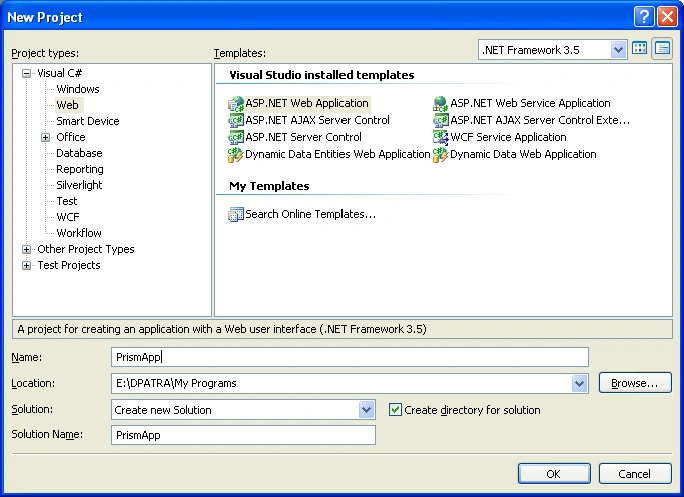684x497 pixels.
Task: Click ASP.NET AJAX Server Control label
Action: coord(317,120)
